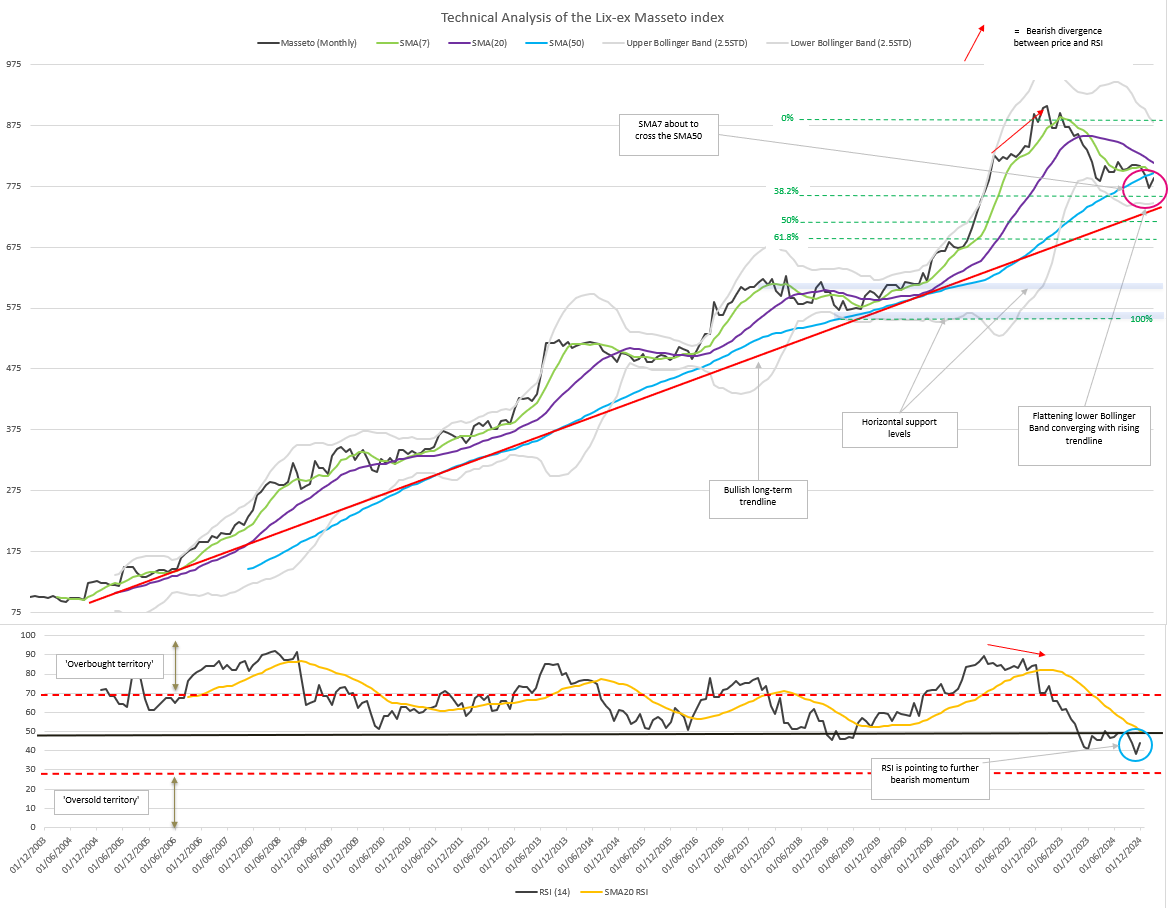This screenshot has width=1173, height=908.
Task: Click the 'Horizontal support levels' callout box
Action: click(x=899, y=429)
